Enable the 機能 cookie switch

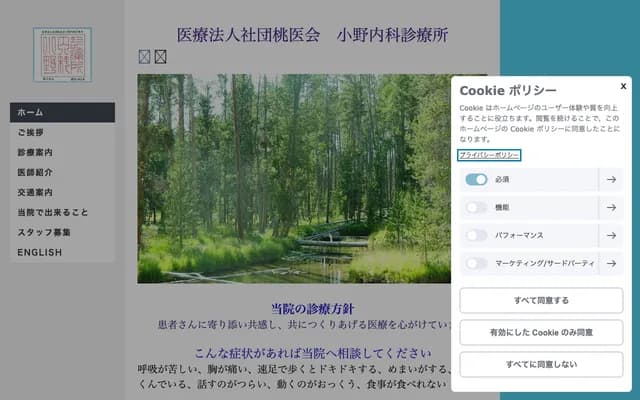click(x=476, y=208)
